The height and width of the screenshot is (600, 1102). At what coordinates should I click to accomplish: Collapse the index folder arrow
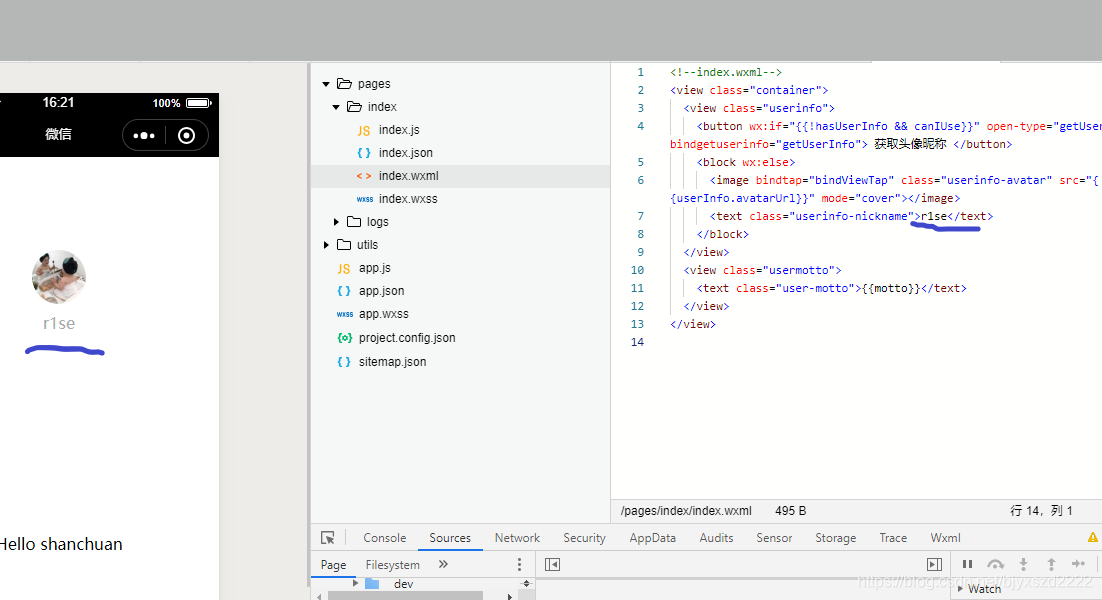(x=336, y=107)
